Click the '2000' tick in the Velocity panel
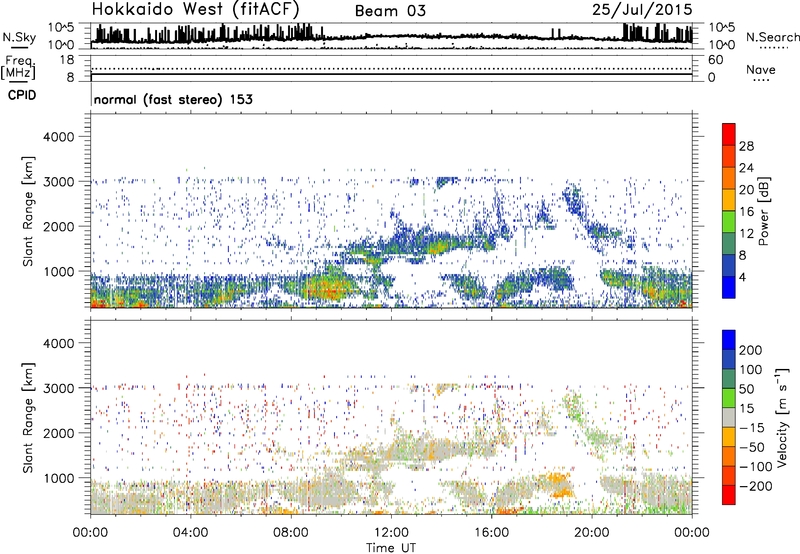Image resolution: width=800 pixels, height=554 pixels. coord(58,433)
